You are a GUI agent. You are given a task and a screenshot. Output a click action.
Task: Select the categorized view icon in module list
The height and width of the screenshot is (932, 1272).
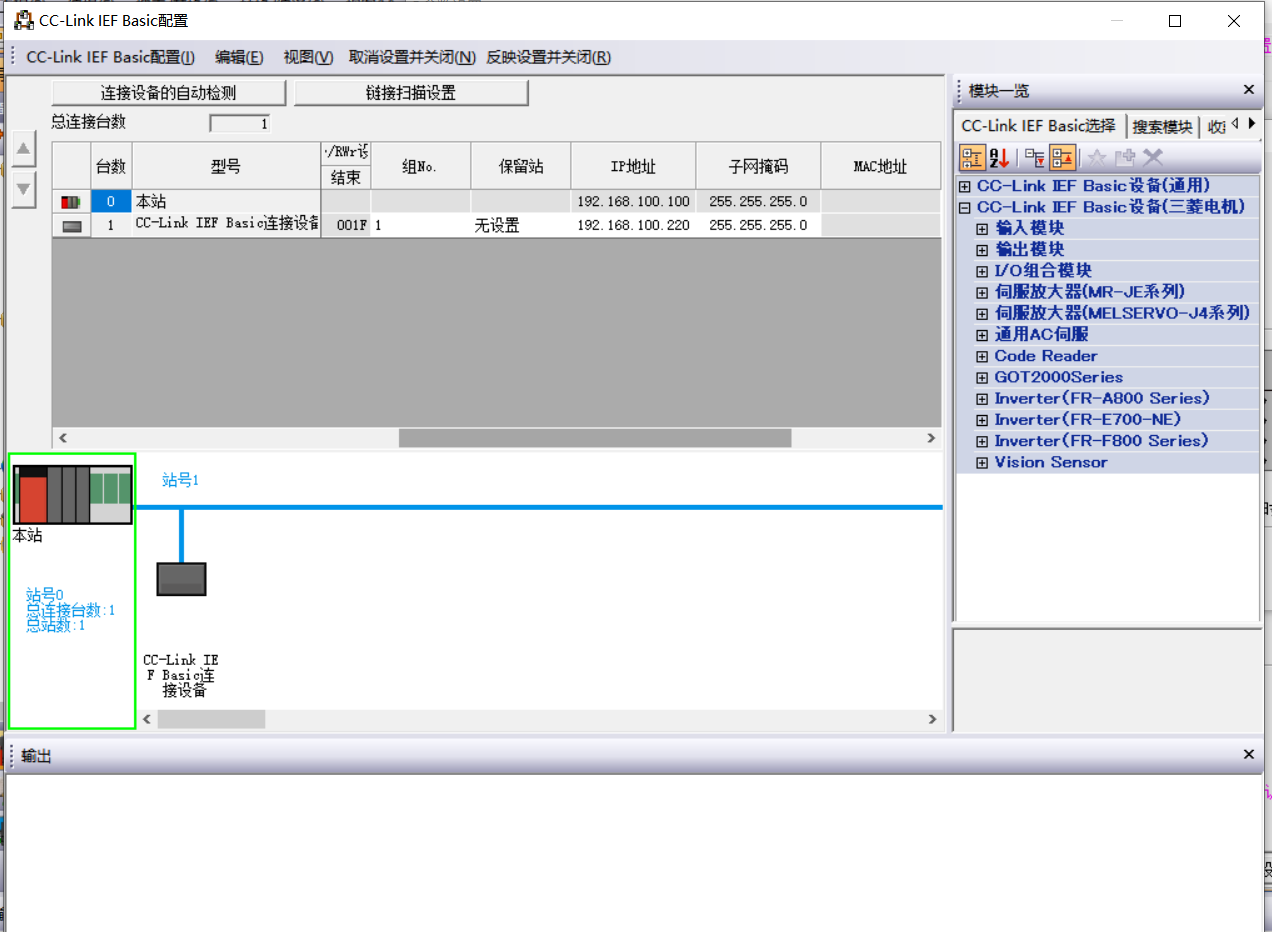972,157
